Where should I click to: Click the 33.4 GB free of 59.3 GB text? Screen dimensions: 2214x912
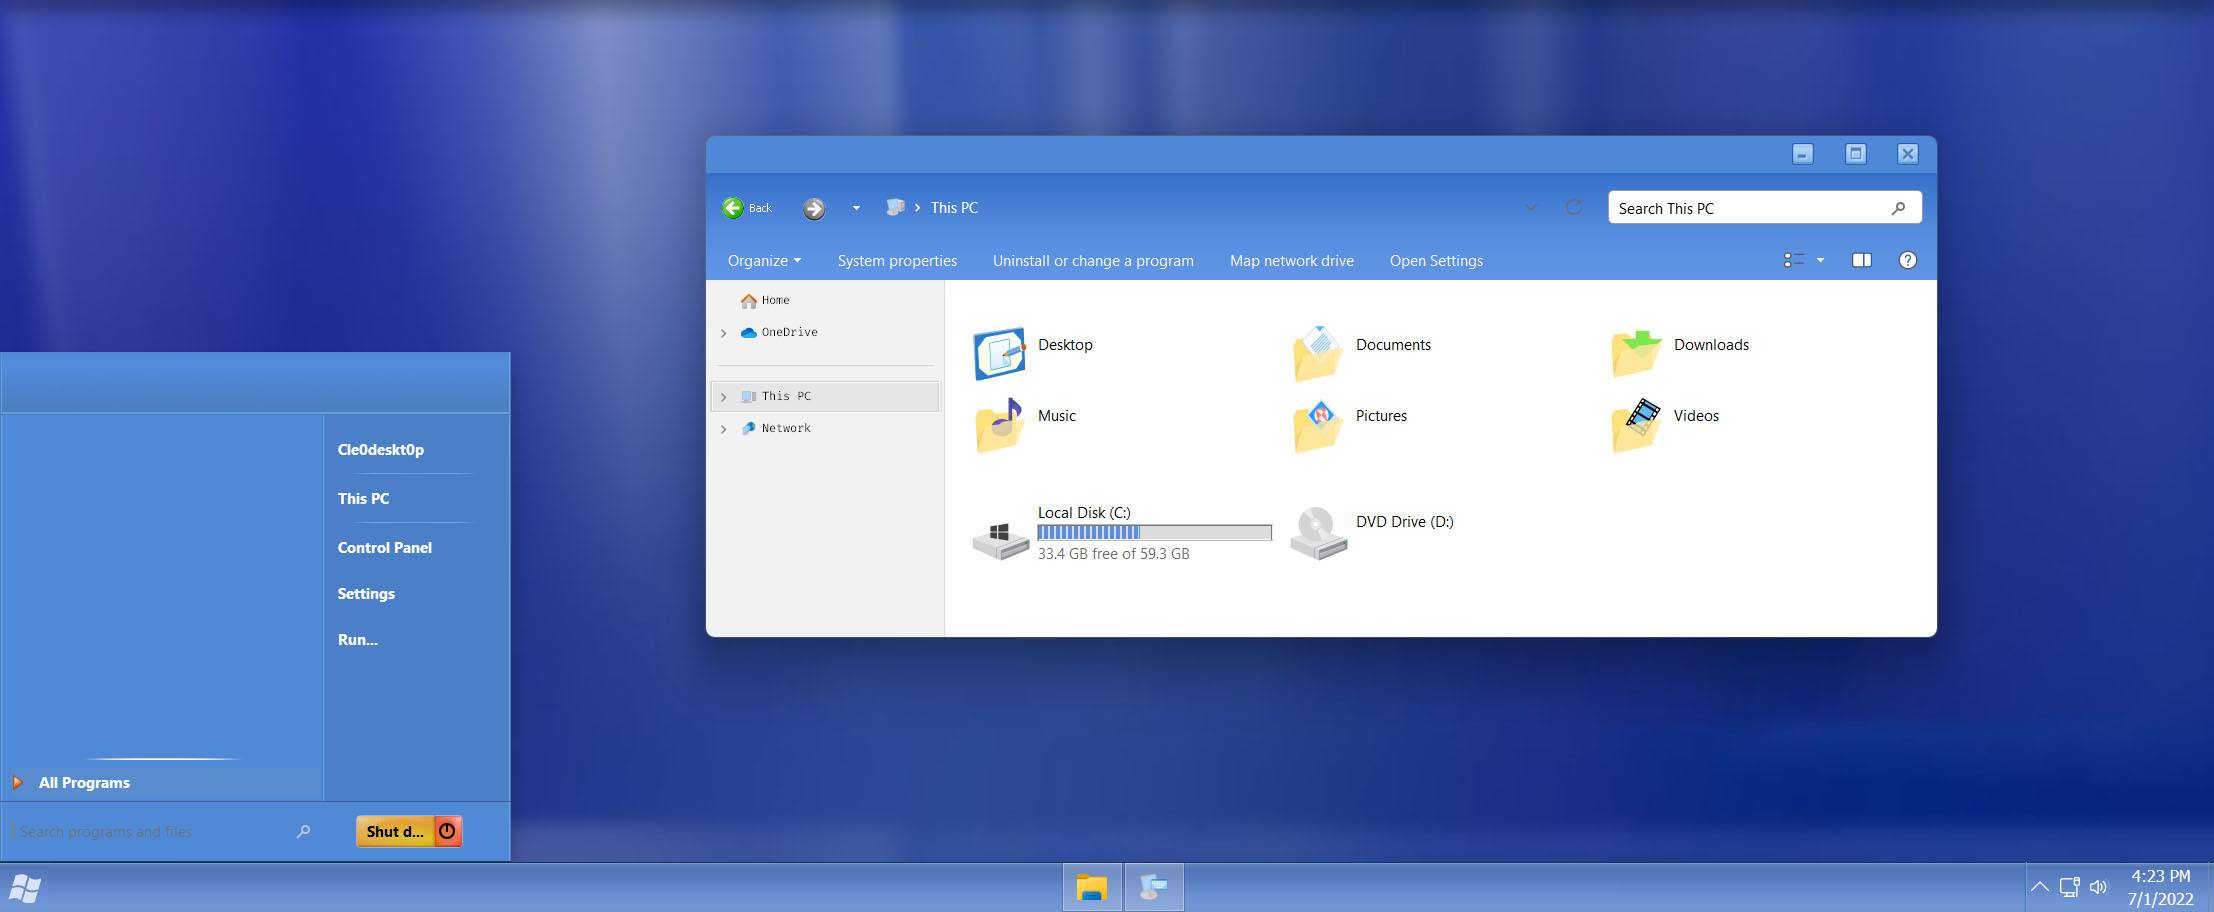1113,554
